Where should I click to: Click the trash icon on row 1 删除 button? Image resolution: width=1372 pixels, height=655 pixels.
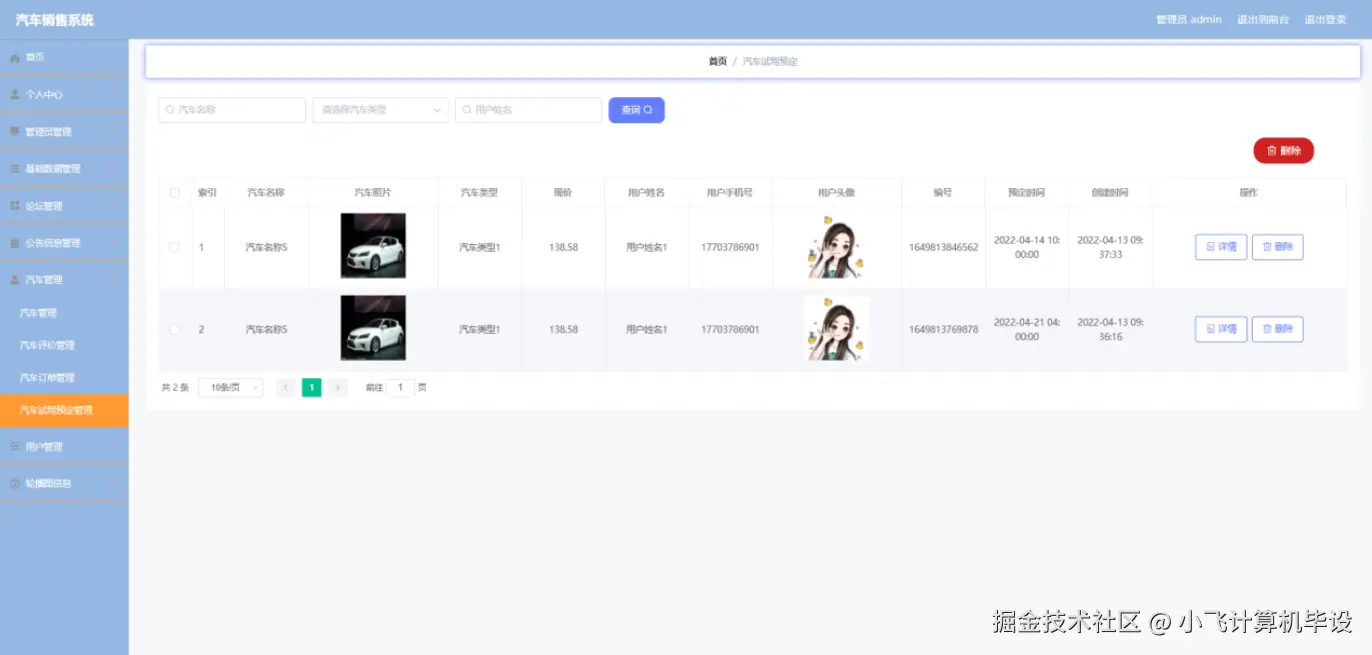(1267, 247)
